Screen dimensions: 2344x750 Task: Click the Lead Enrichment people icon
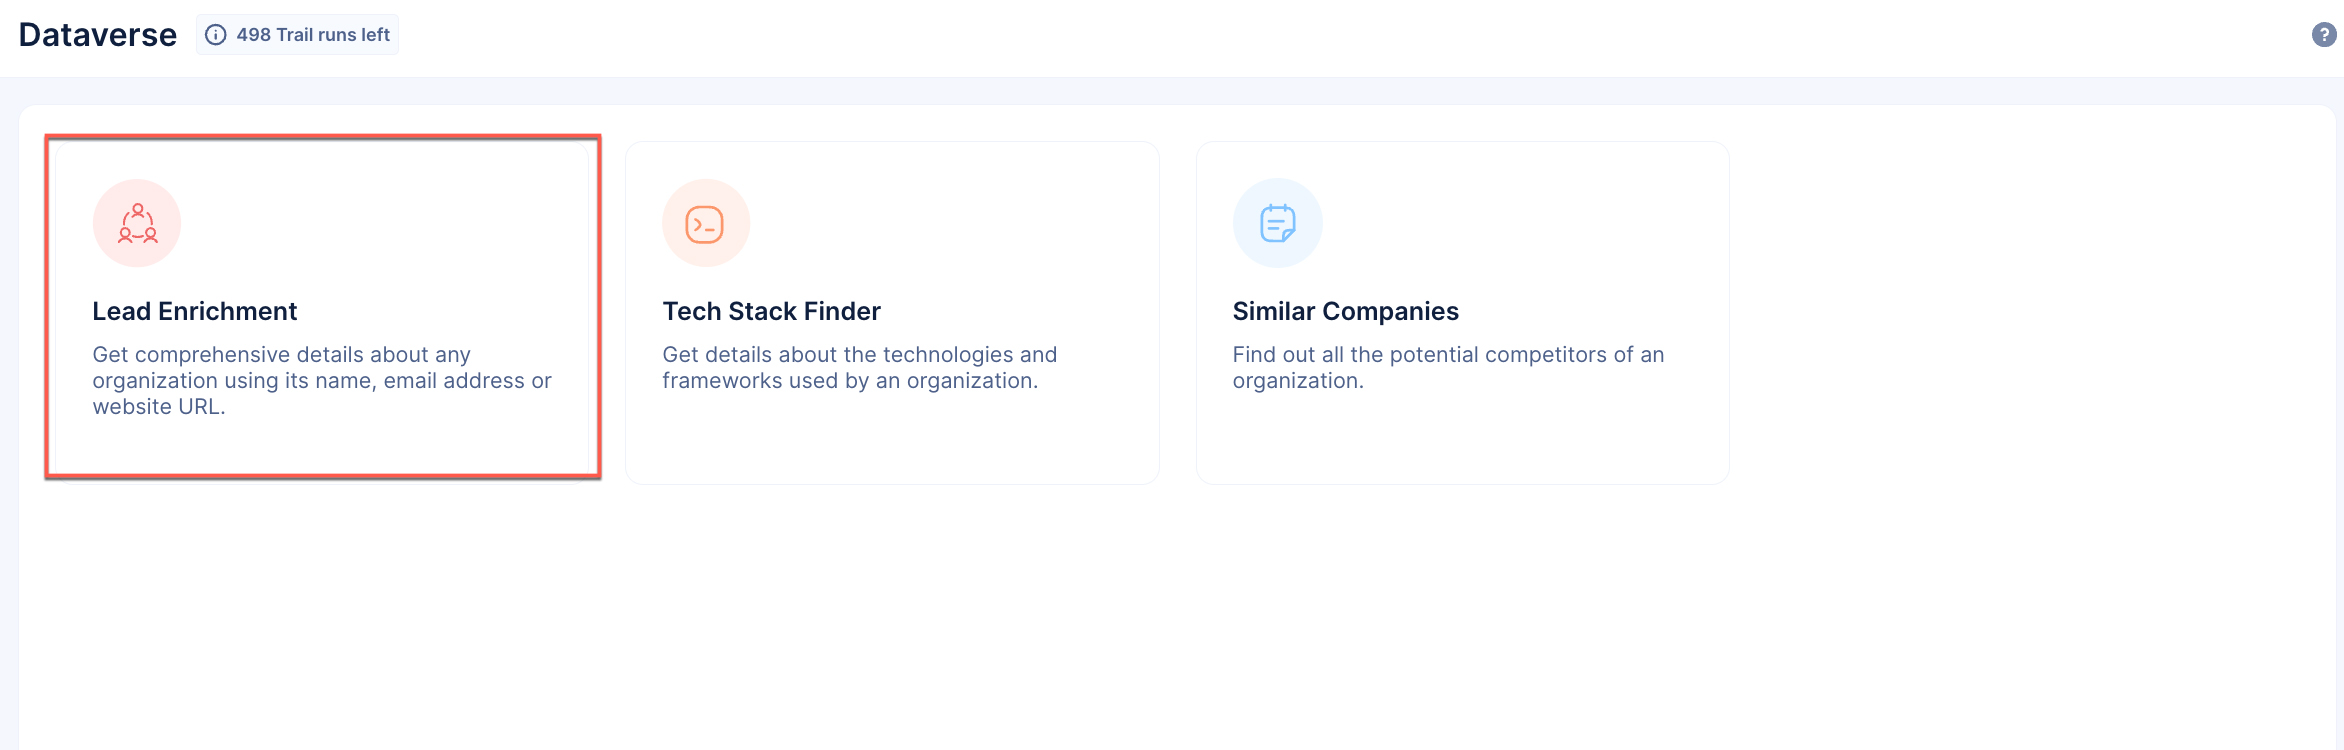(137, 223)
